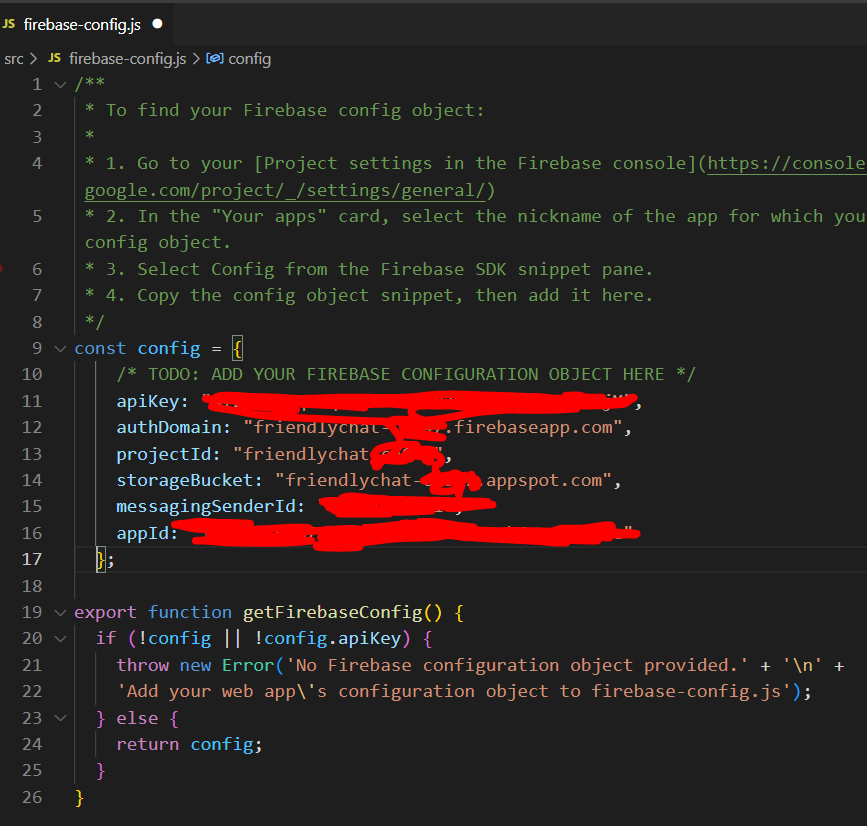This screenshot has height=826, width=867.
Task: Click the 'authDomain:' property name
Action: click(x=173, y=427)
